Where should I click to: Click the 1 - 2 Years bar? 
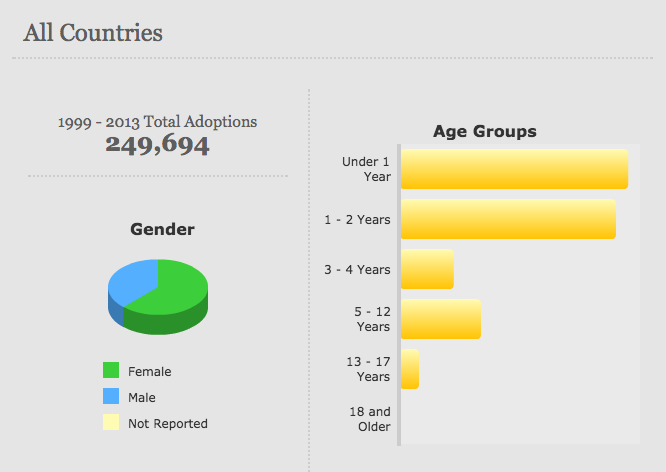pos(508,219)
